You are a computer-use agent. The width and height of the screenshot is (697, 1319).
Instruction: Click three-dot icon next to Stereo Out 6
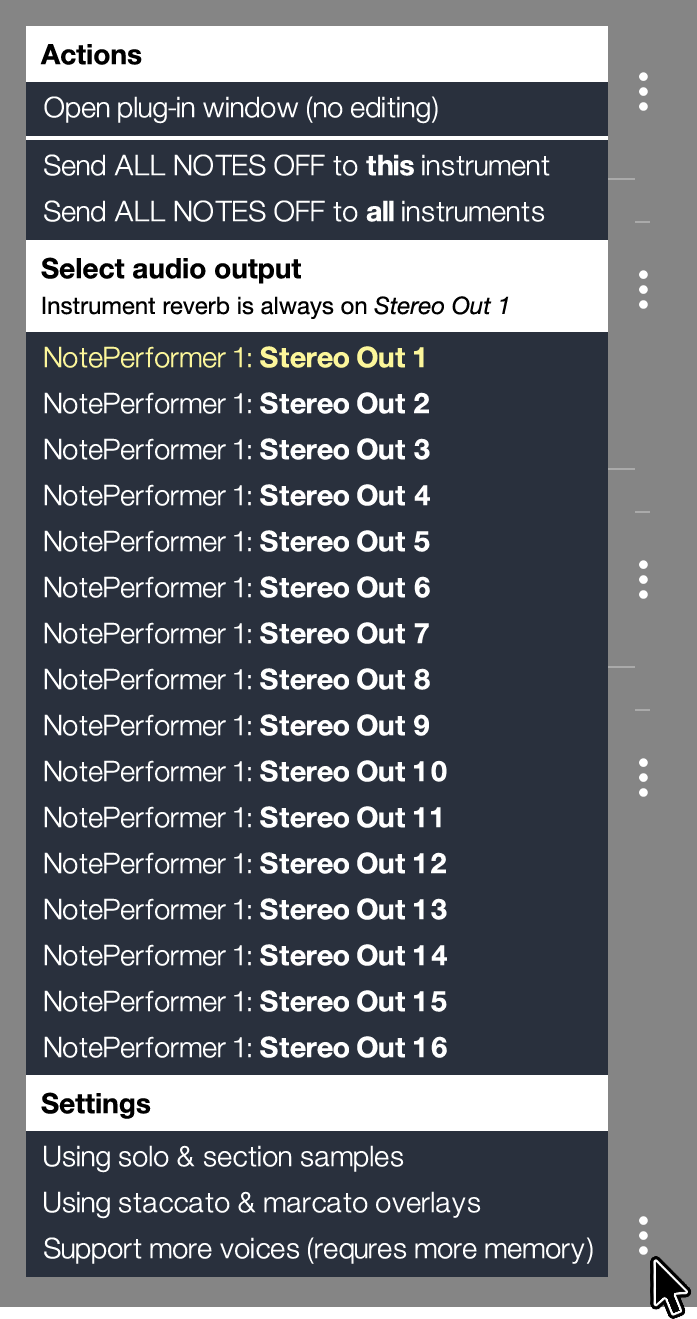point(643,579)
